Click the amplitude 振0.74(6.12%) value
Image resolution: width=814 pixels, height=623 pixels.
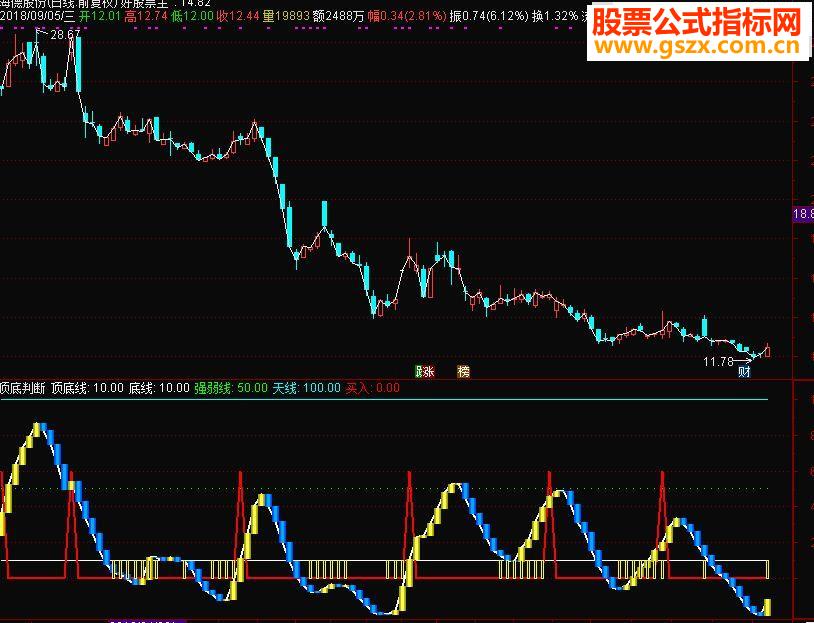(x=489, y=16)
